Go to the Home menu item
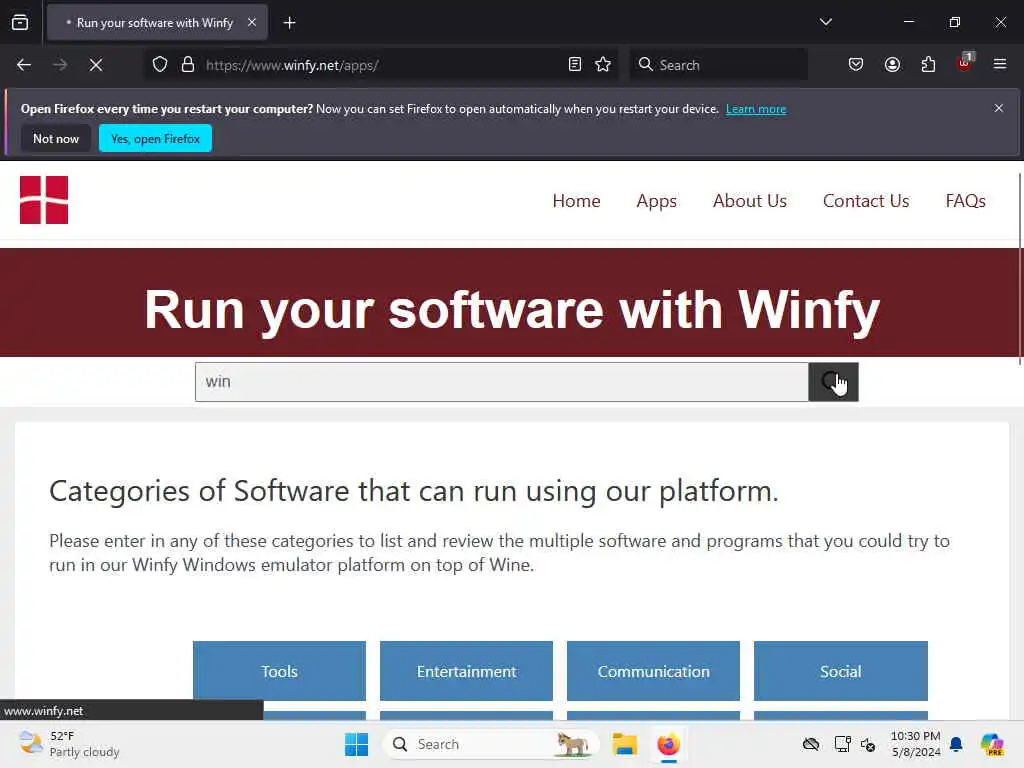 tap(576, 201)
